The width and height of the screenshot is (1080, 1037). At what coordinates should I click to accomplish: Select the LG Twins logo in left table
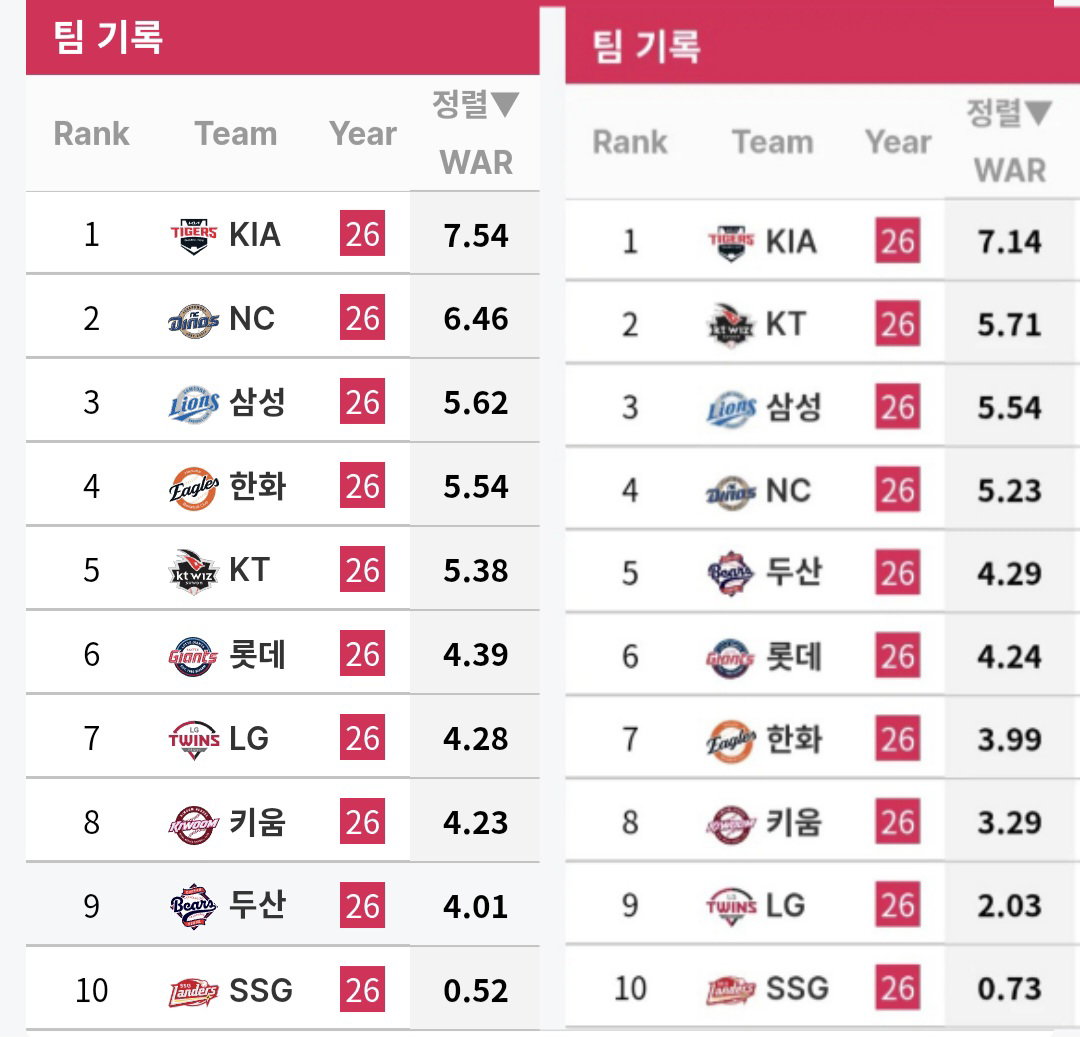[x=194, y=740]
